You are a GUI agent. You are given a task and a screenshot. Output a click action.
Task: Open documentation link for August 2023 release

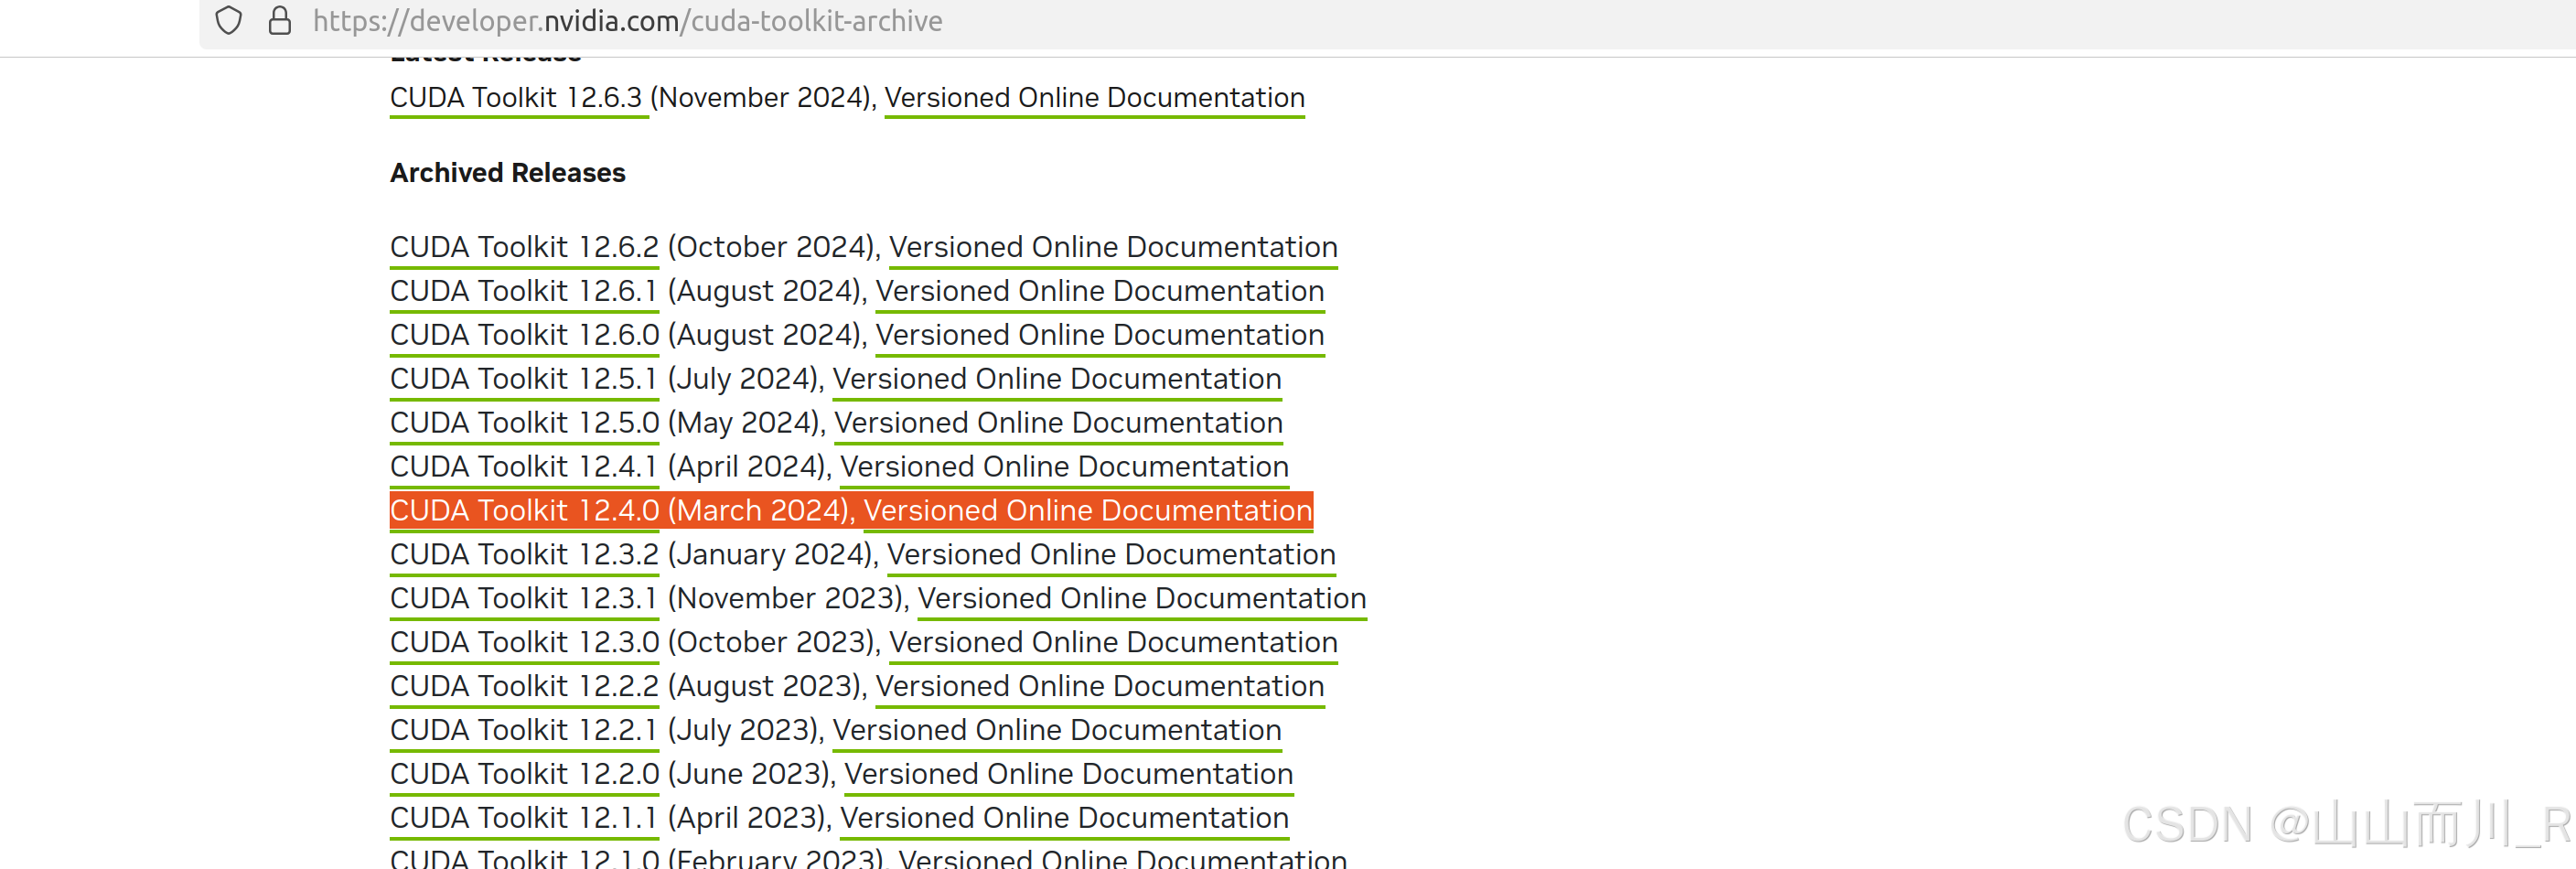[1100, 687]
